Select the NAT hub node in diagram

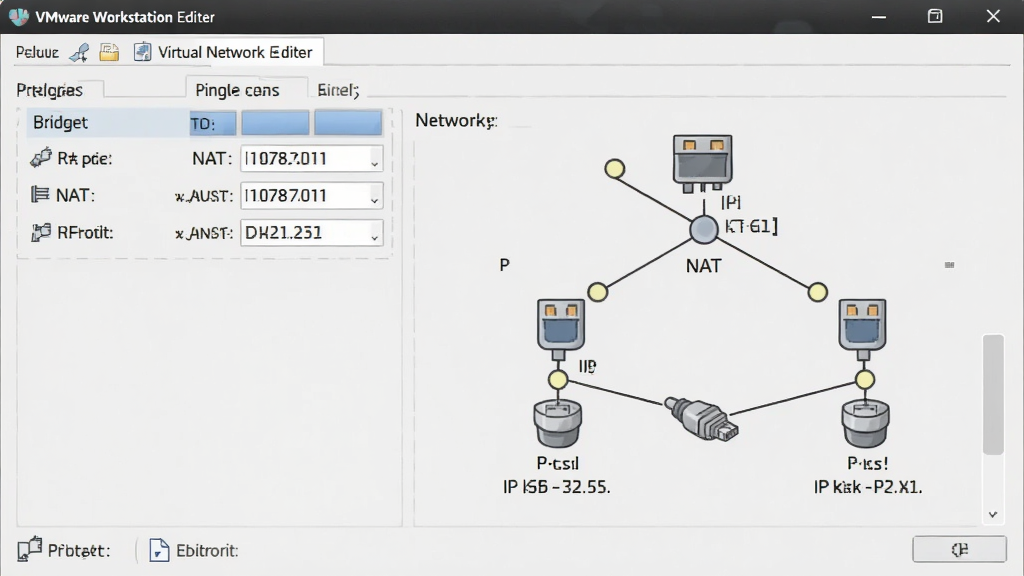(704, 229)
